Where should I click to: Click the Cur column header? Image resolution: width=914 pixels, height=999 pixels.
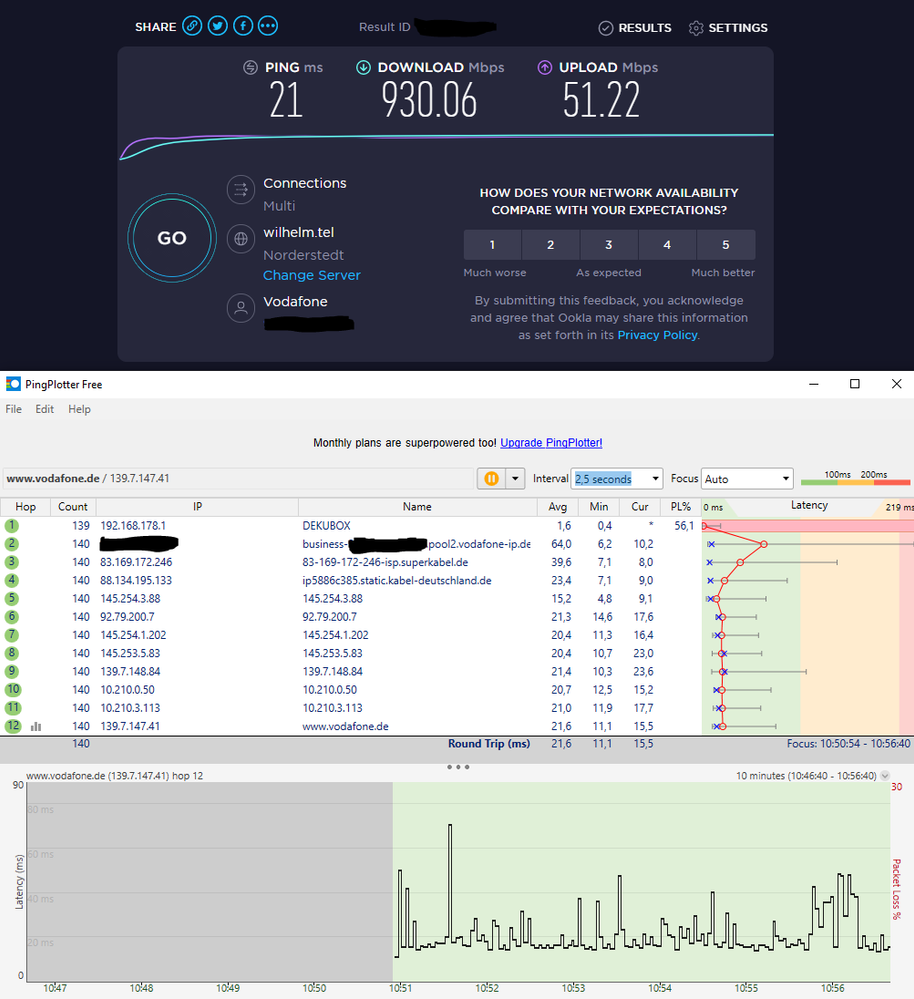click(639, 507)
